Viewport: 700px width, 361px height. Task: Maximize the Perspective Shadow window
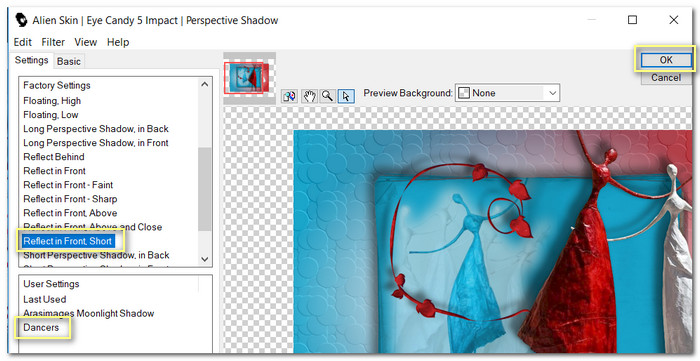click(632, 20)
